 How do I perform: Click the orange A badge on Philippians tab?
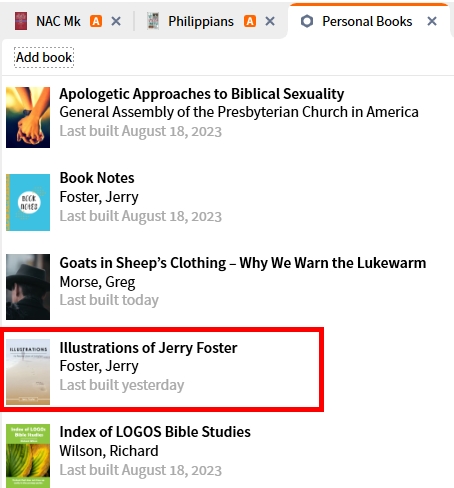pyautogui.click(x=250, y=21)
